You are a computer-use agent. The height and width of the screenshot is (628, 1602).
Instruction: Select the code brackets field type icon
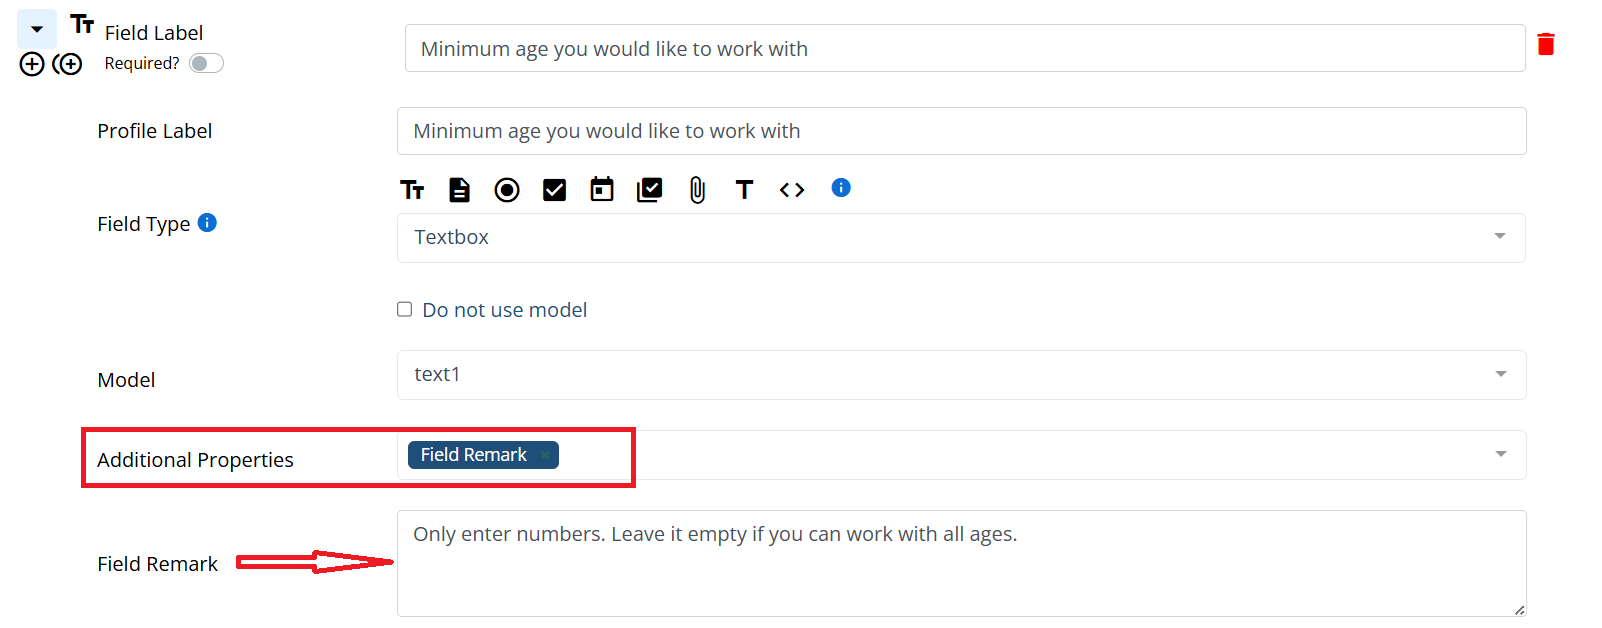(x=792, y=190)
